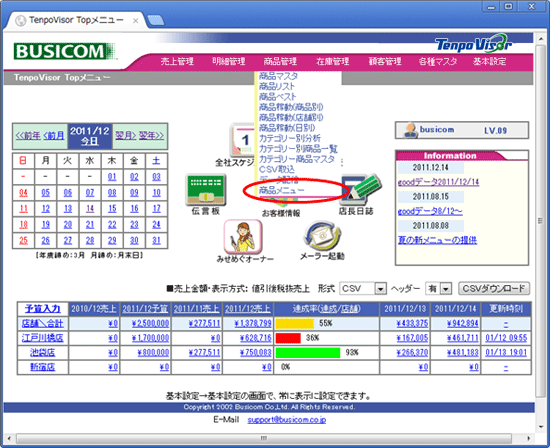Go to previous month <前月 link
Screen dimensions: 550x448
(x=54, y=135)
